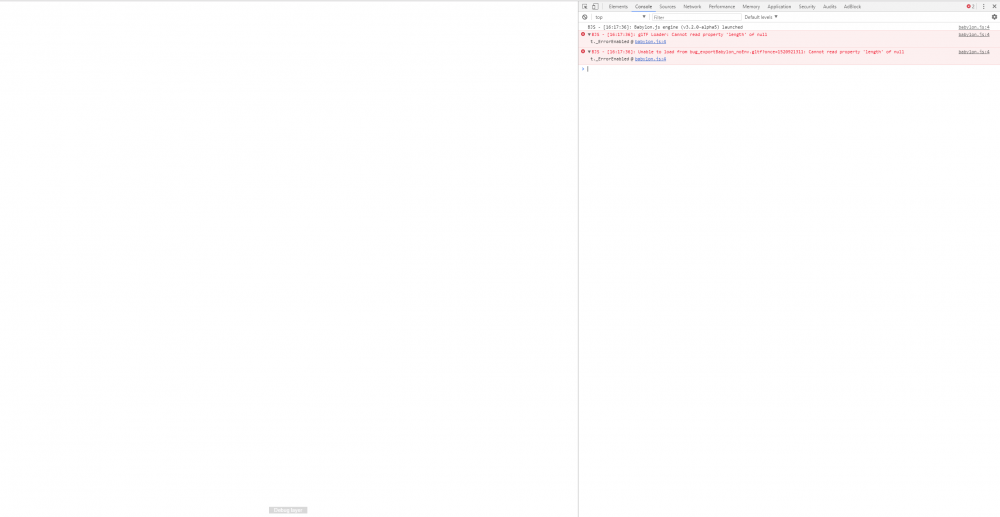Image resolution: width=1000 pixels, height=517 pixels.
Task: Go to the Performance tab
Action: tap(722, 6)
